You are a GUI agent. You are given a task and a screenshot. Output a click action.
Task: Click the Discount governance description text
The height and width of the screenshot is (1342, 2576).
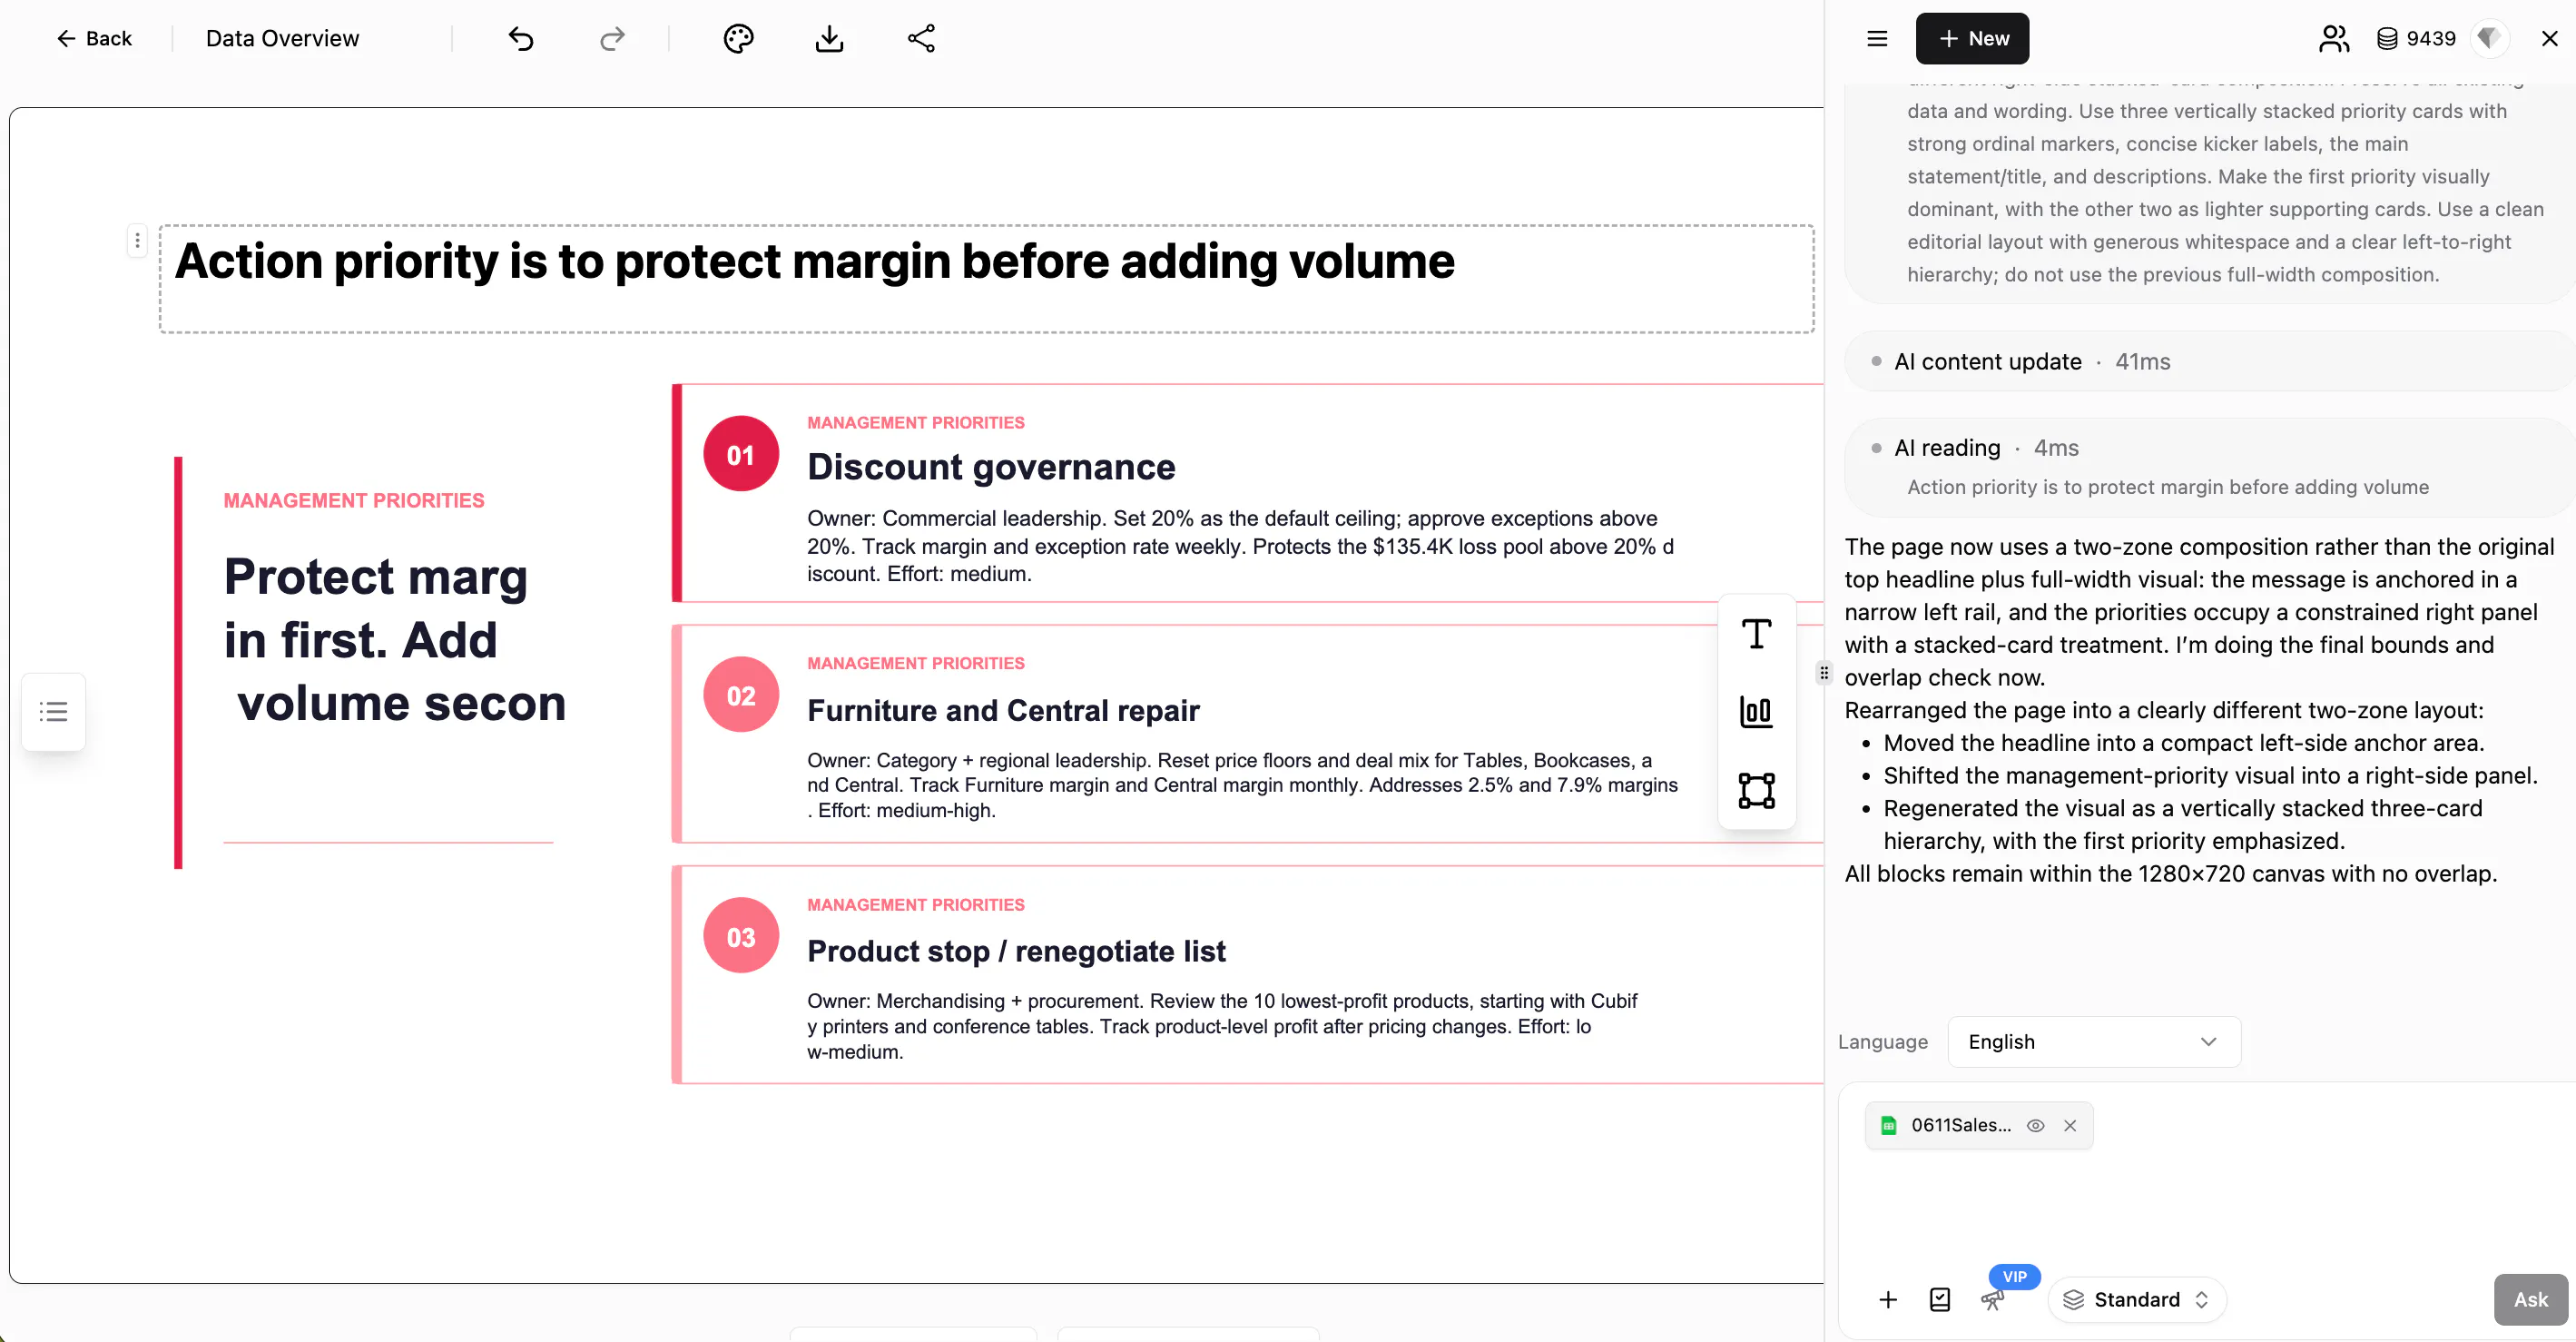[x=1240, y=546]
